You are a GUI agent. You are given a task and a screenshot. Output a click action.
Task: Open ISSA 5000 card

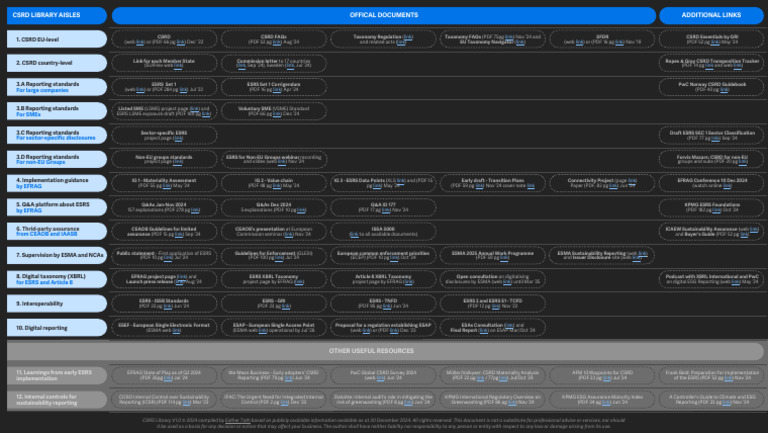383,231
